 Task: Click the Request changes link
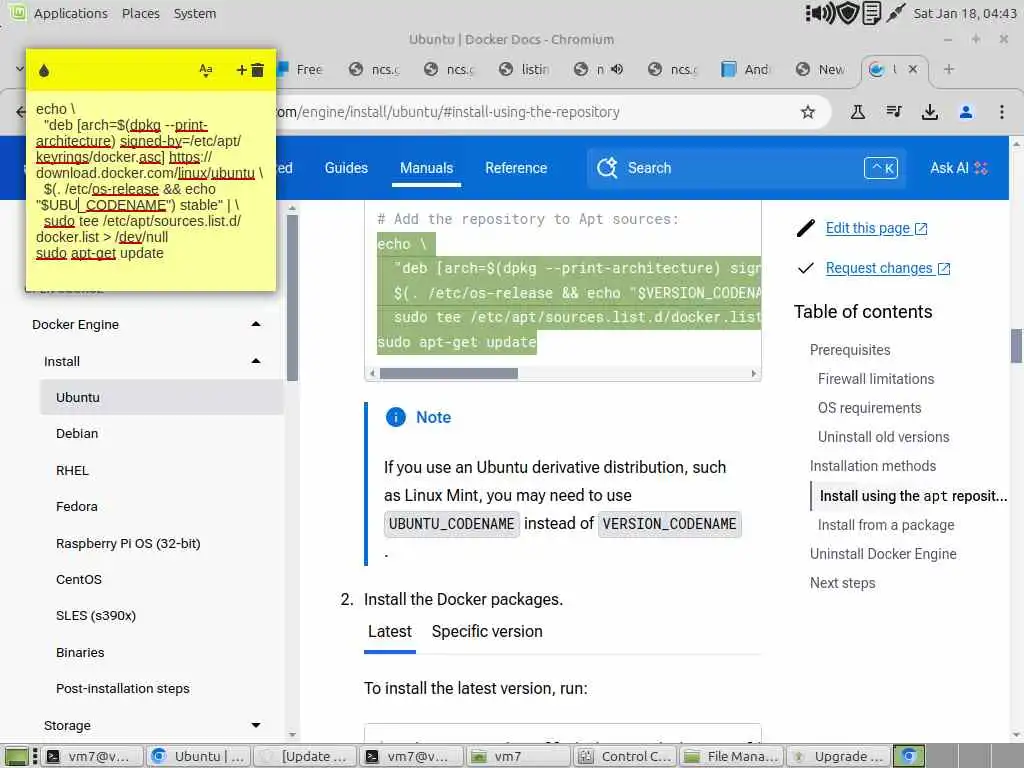tap(888, 268)
